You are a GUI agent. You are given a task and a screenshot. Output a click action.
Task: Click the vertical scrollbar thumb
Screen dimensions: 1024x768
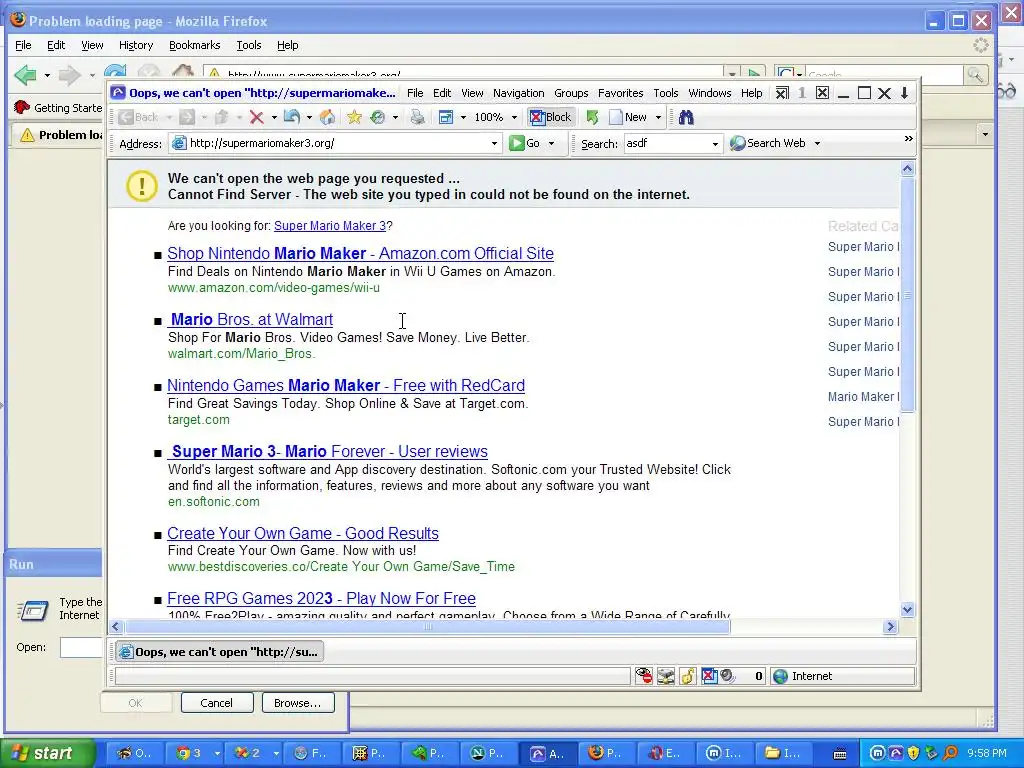pos(907,295)
